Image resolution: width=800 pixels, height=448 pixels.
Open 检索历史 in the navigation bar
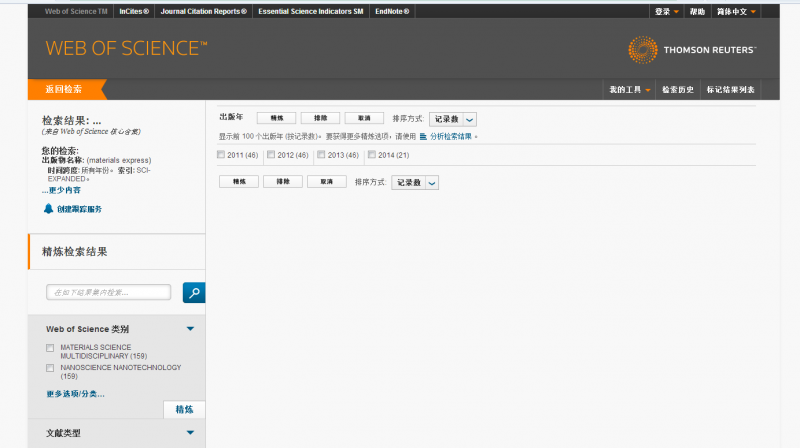pos(678,90)
